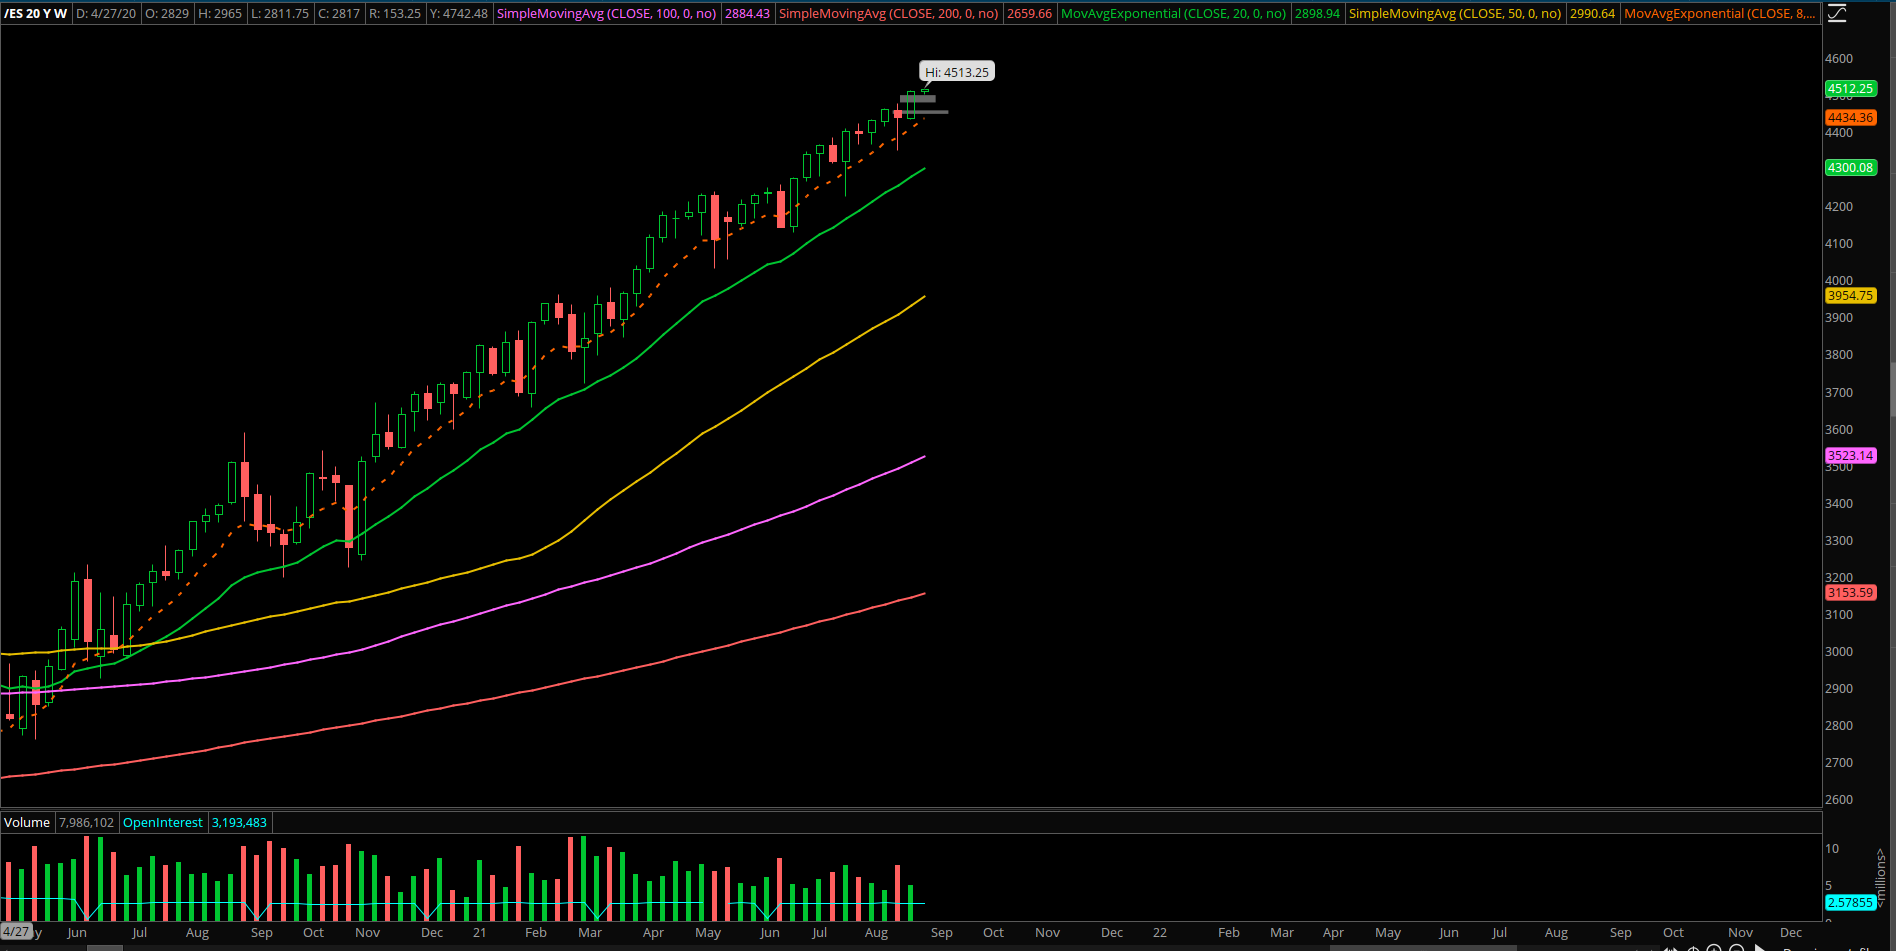The width and height of the screenshot is (1896, 951).
Task: Click the Y: 4742.48 cursor value
Action: click(x=459, y=13)
